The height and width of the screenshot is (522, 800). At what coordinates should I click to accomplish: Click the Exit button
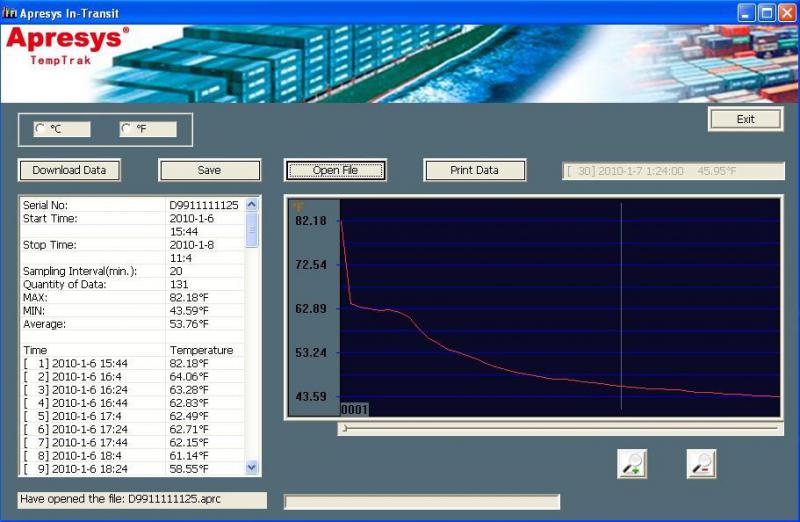[x=745, y=119]
